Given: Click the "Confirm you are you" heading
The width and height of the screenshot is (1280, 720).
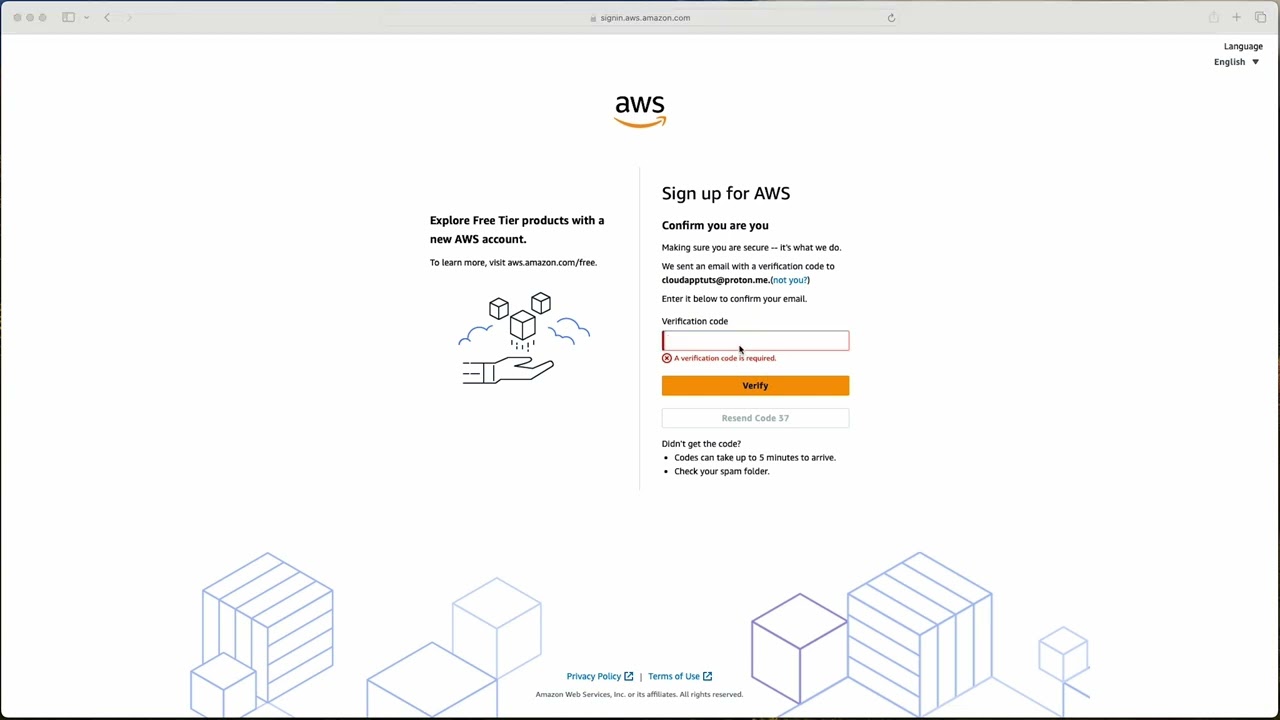Looking at the screenshot, I should click(x=715, y=226).
